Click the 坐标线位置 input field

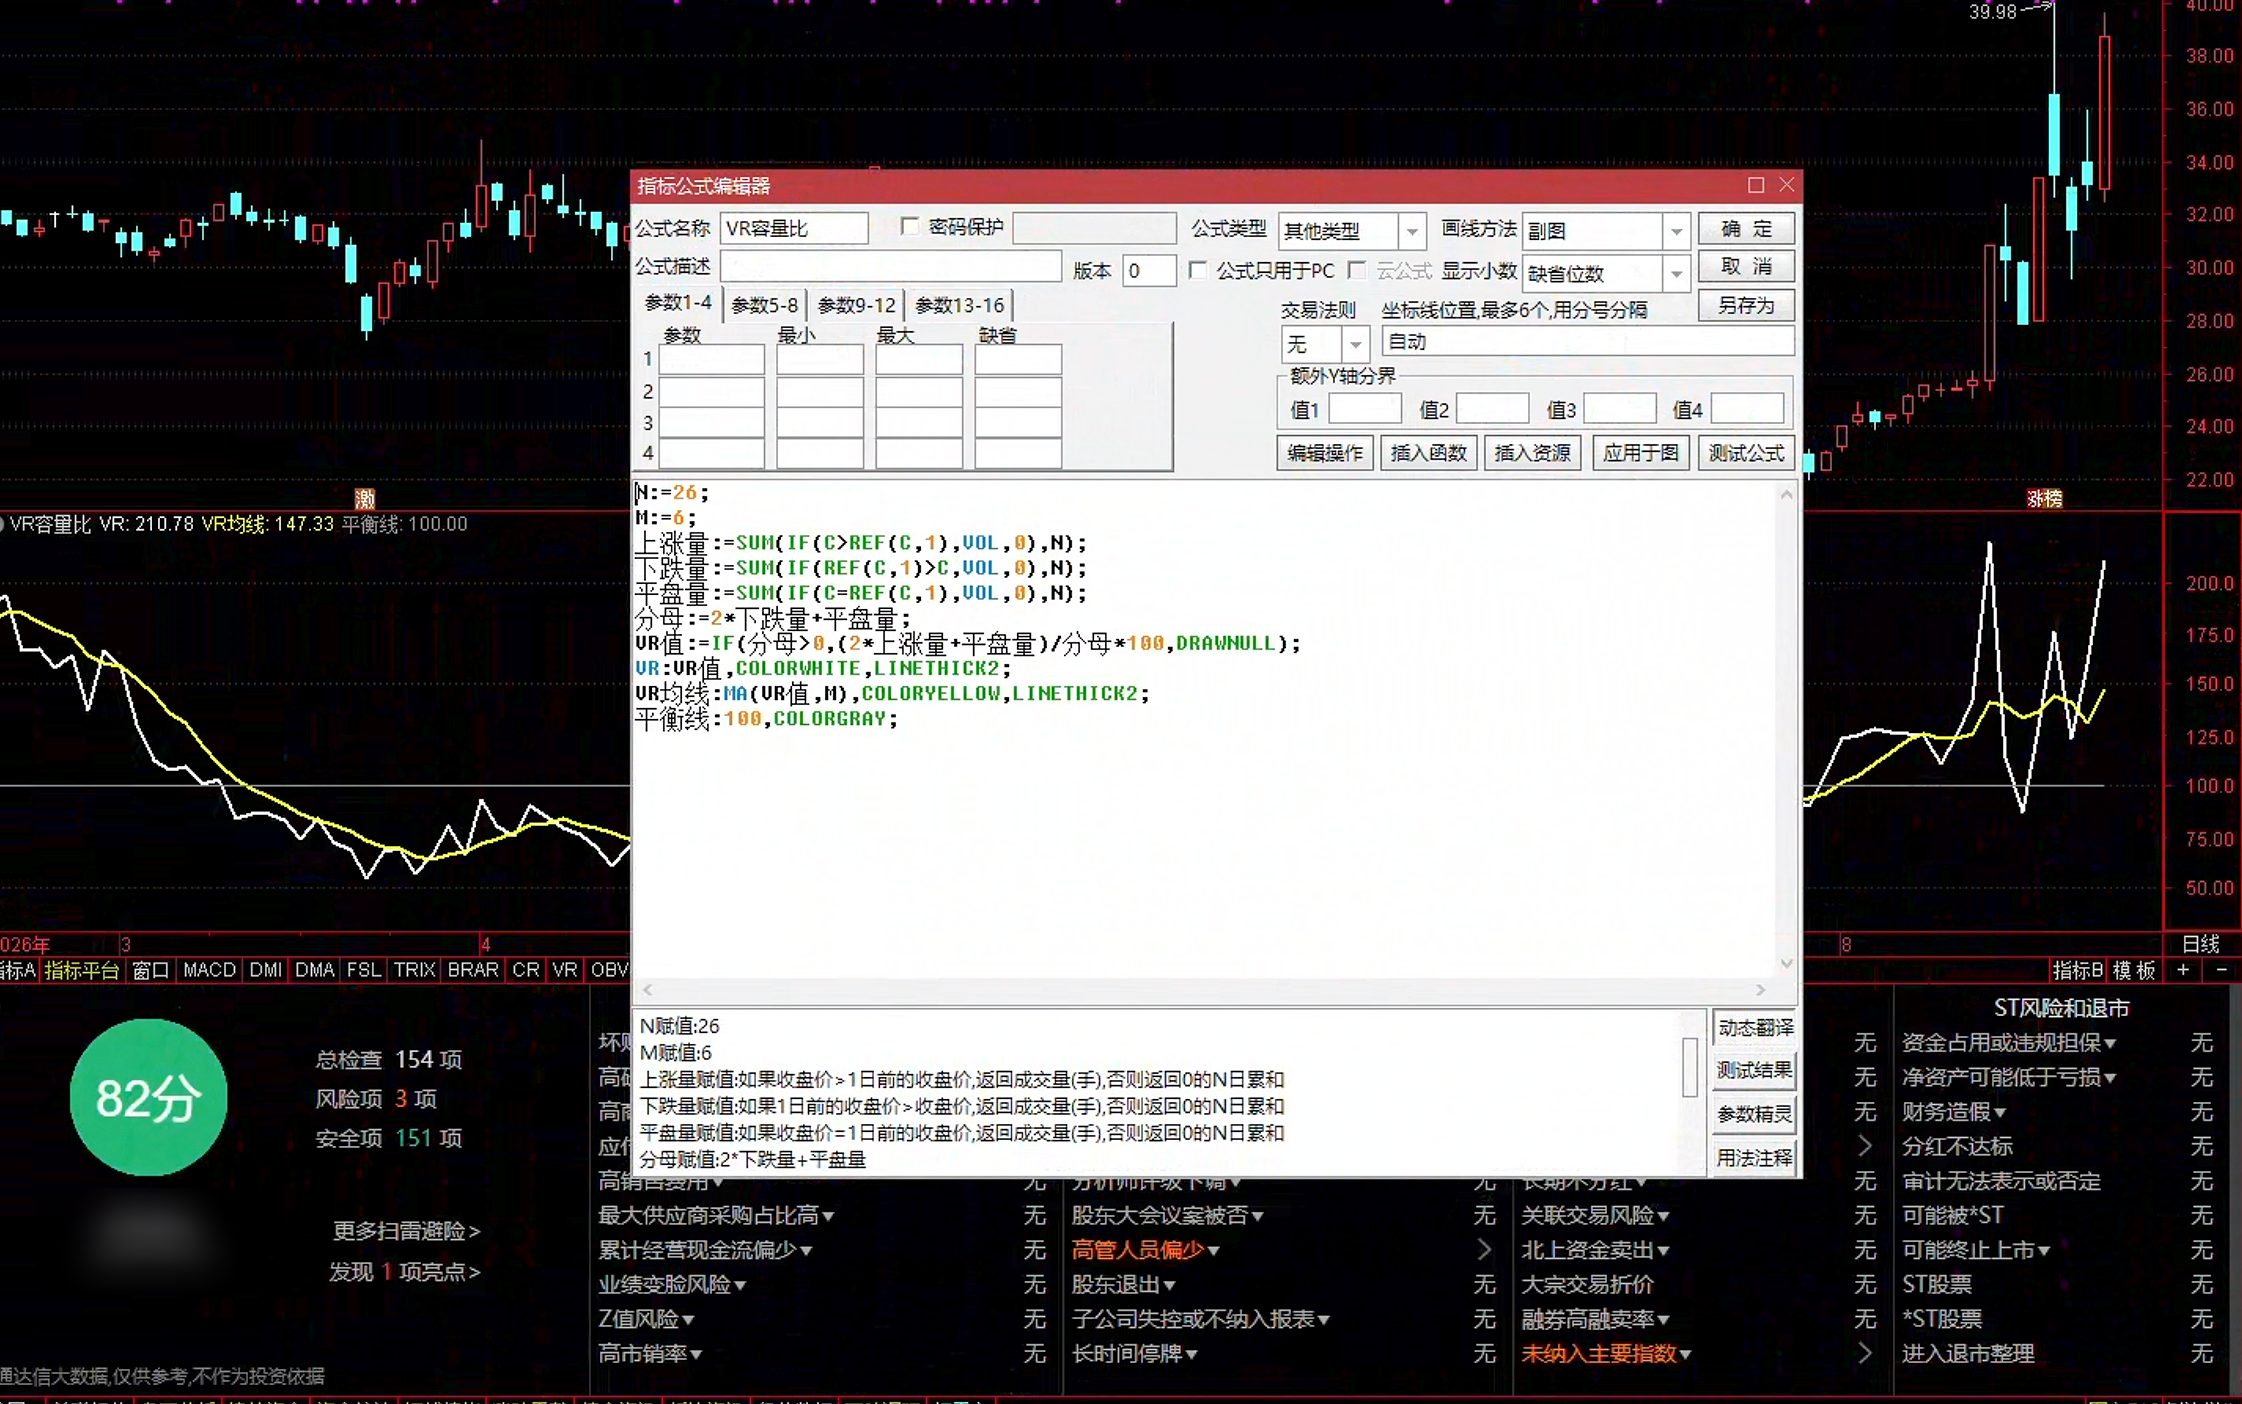pos(1587,342)
